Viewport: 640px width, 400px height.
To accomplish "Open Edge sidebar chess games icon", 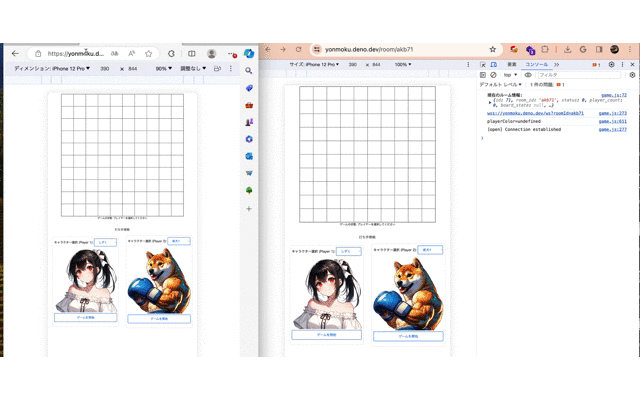I will (x=249, y=122).
